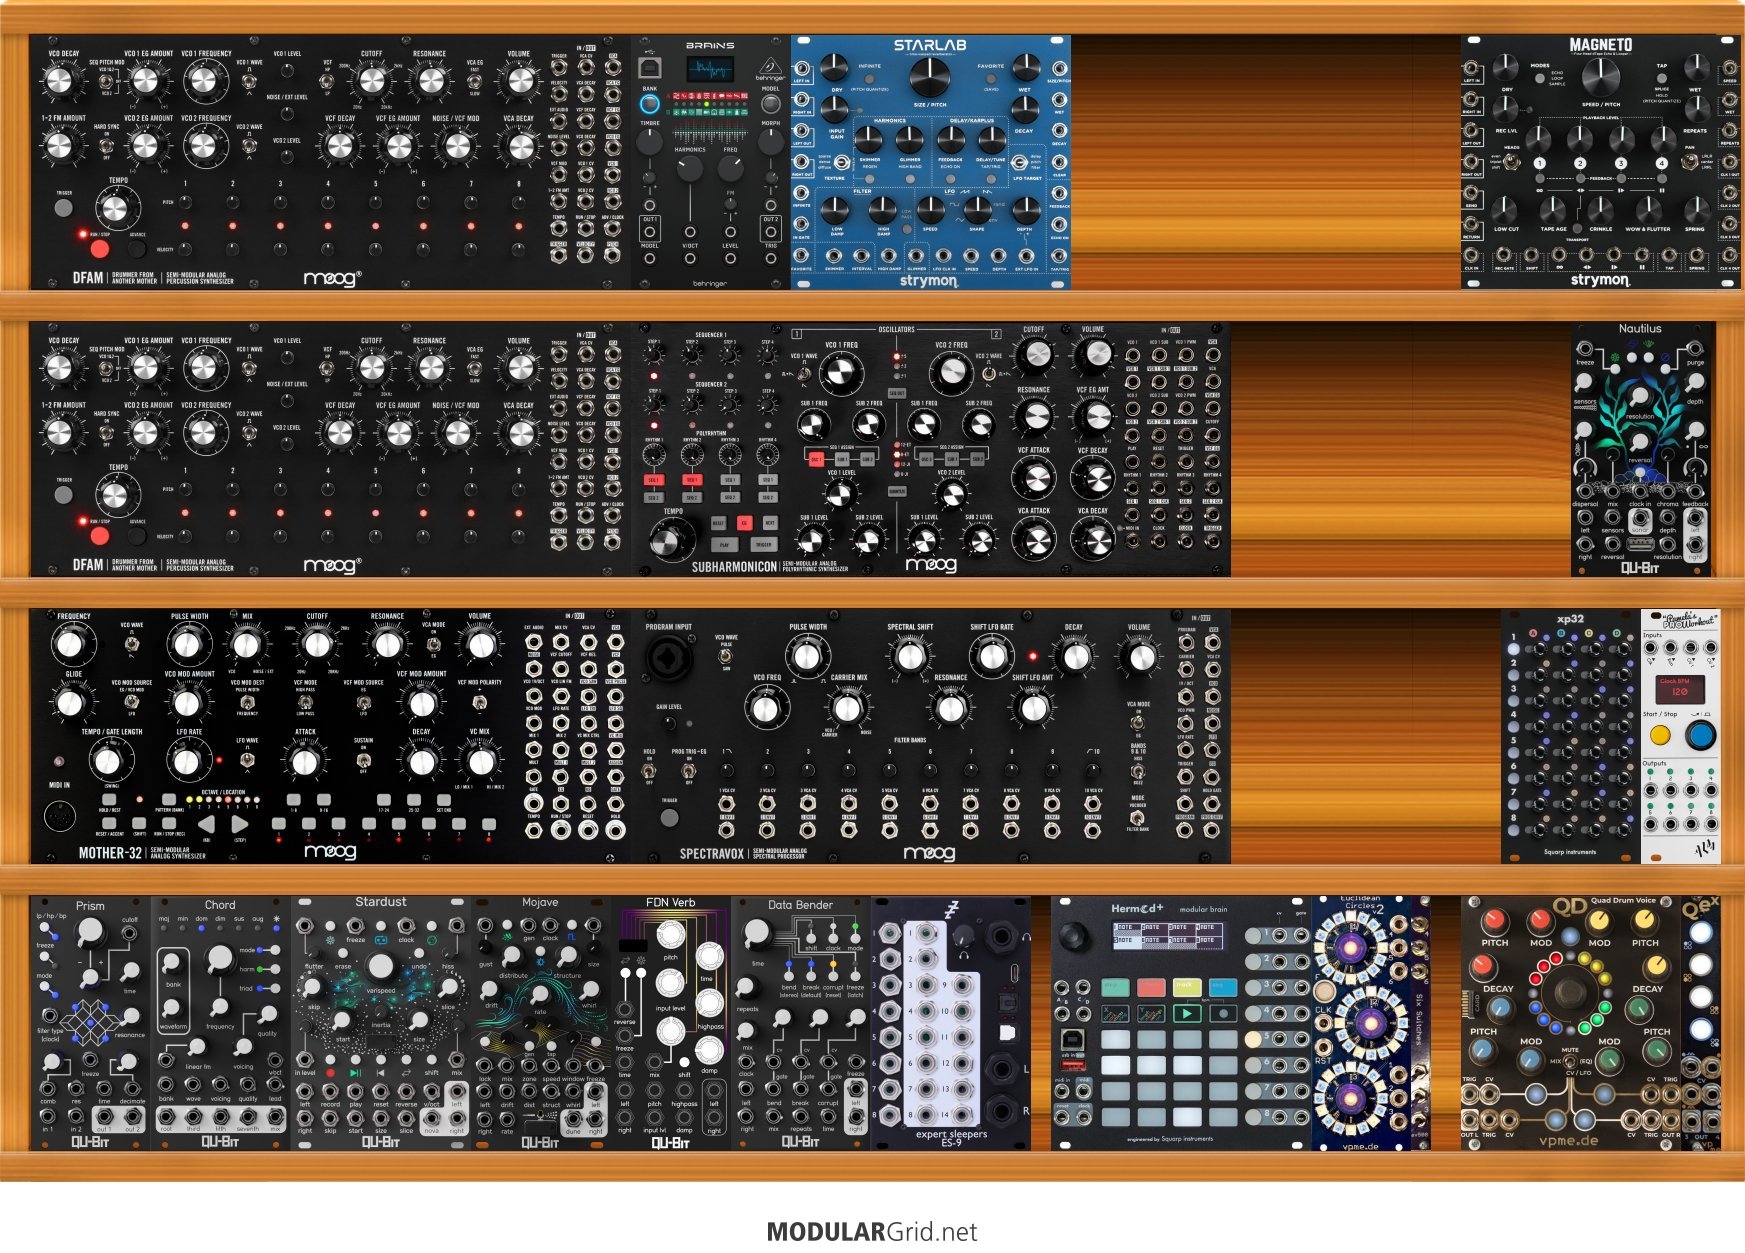Click the green step button on Hermod+
Image resolution: width=1745 pixels, height=1253 pixels.
pos(1115,988)
